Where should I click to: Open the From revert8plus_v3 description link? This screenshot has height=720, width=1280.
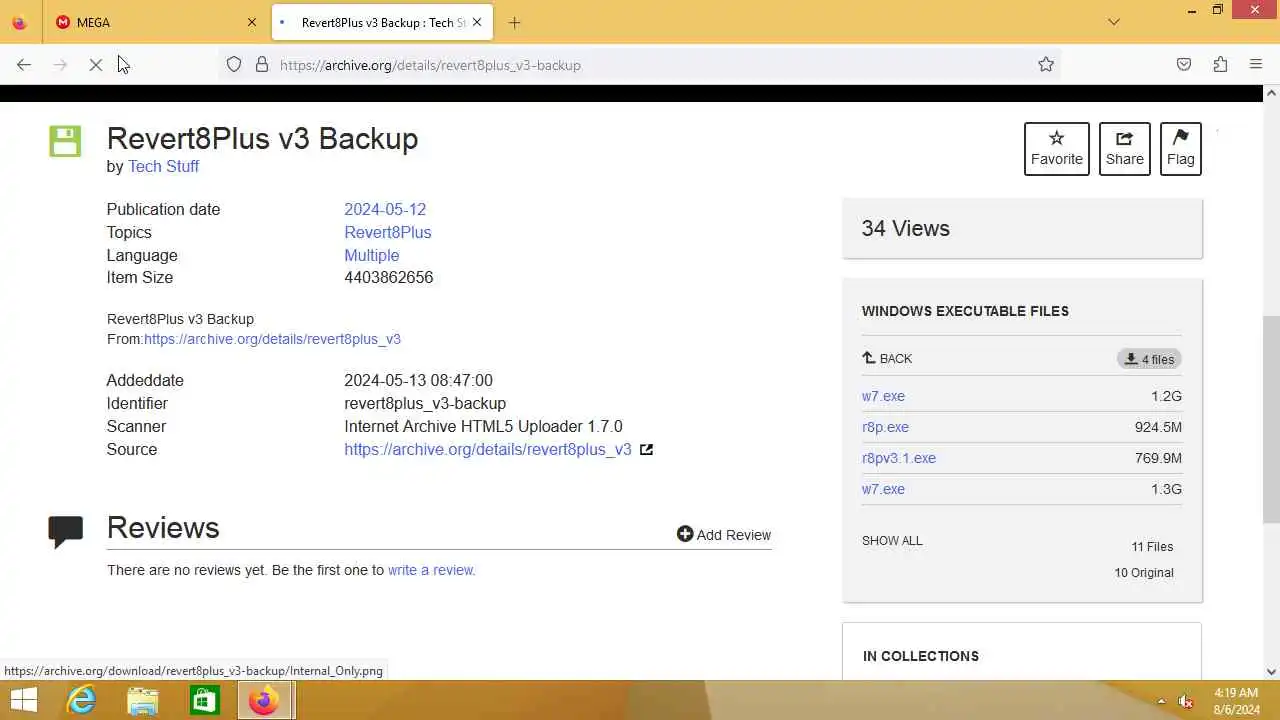pos(272,339)
